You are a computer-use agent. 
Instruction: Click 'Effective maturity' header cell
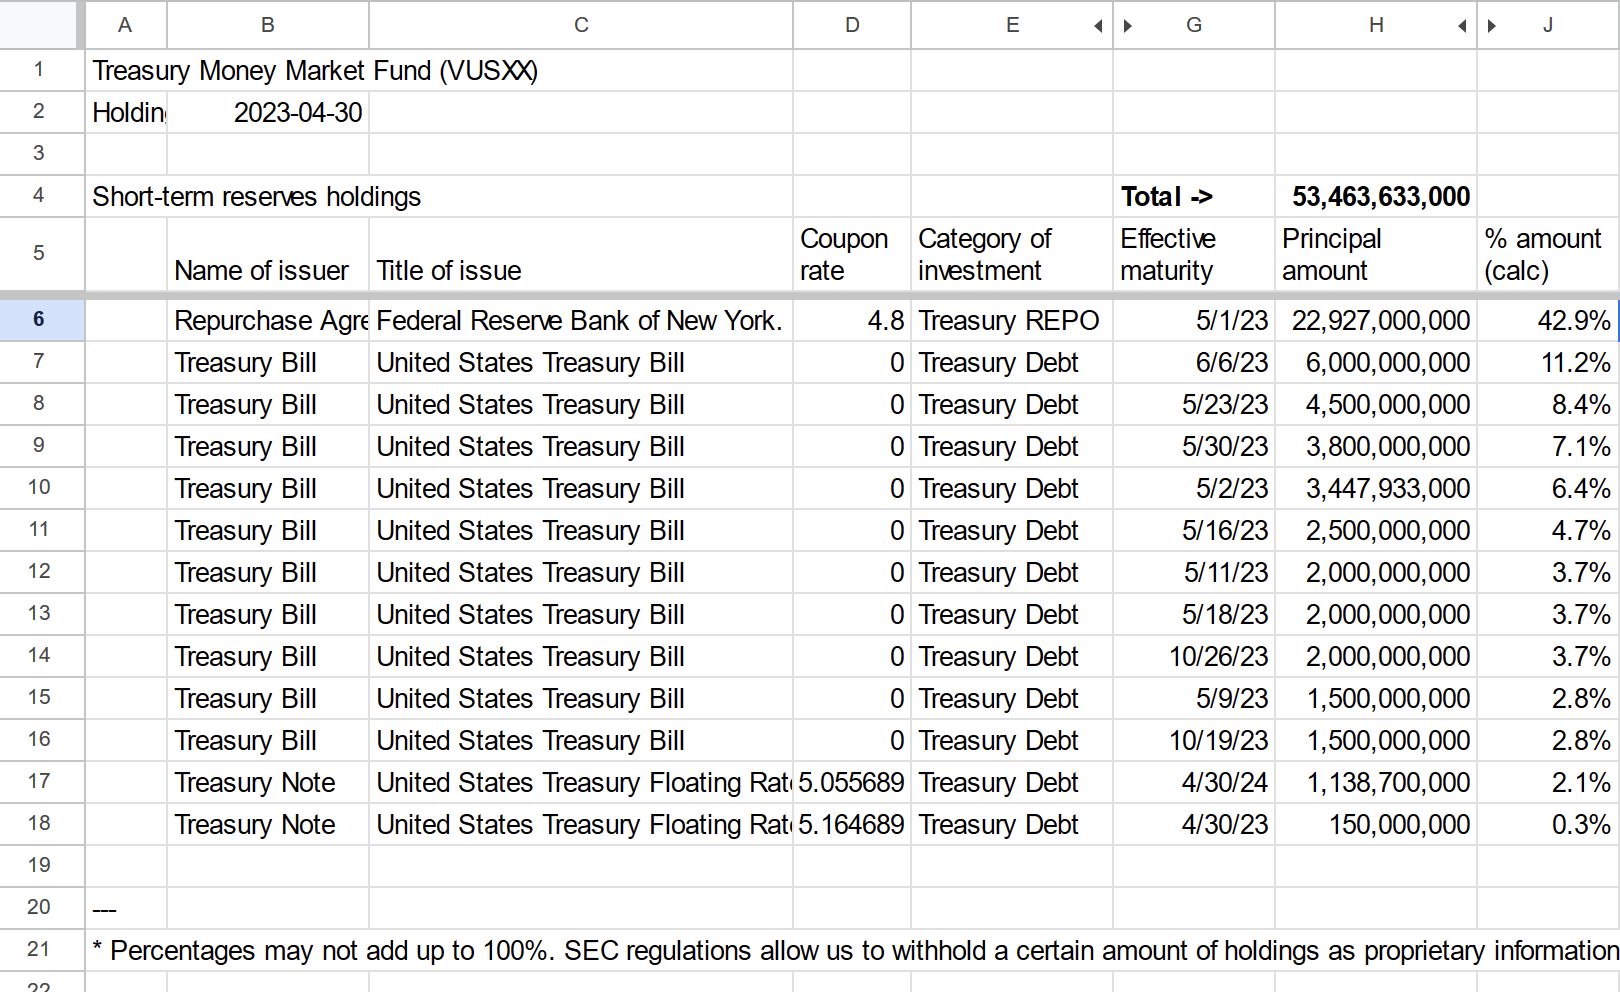(x=1194, y=254)
